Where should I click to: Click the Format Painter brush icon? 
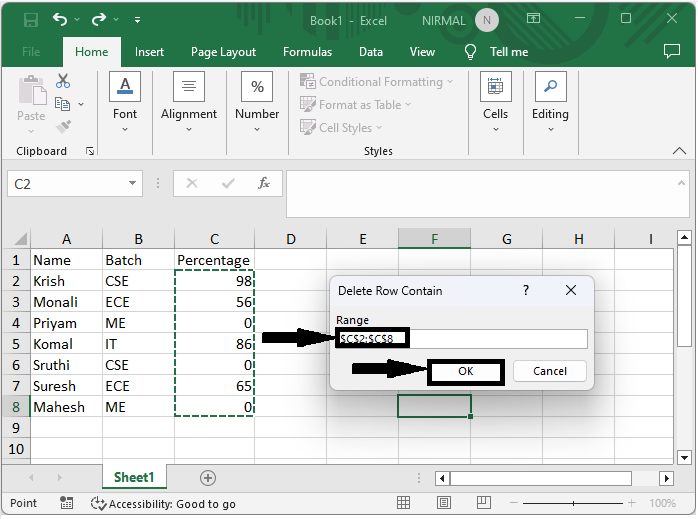[63, 127]
